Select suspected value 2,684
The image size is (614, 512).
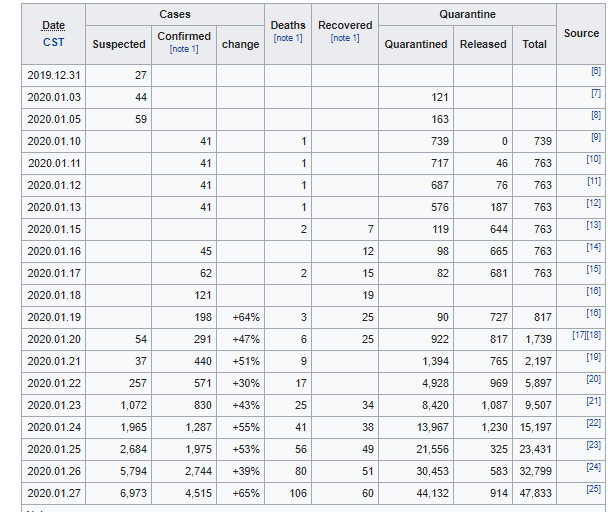[x=133, y=449]
